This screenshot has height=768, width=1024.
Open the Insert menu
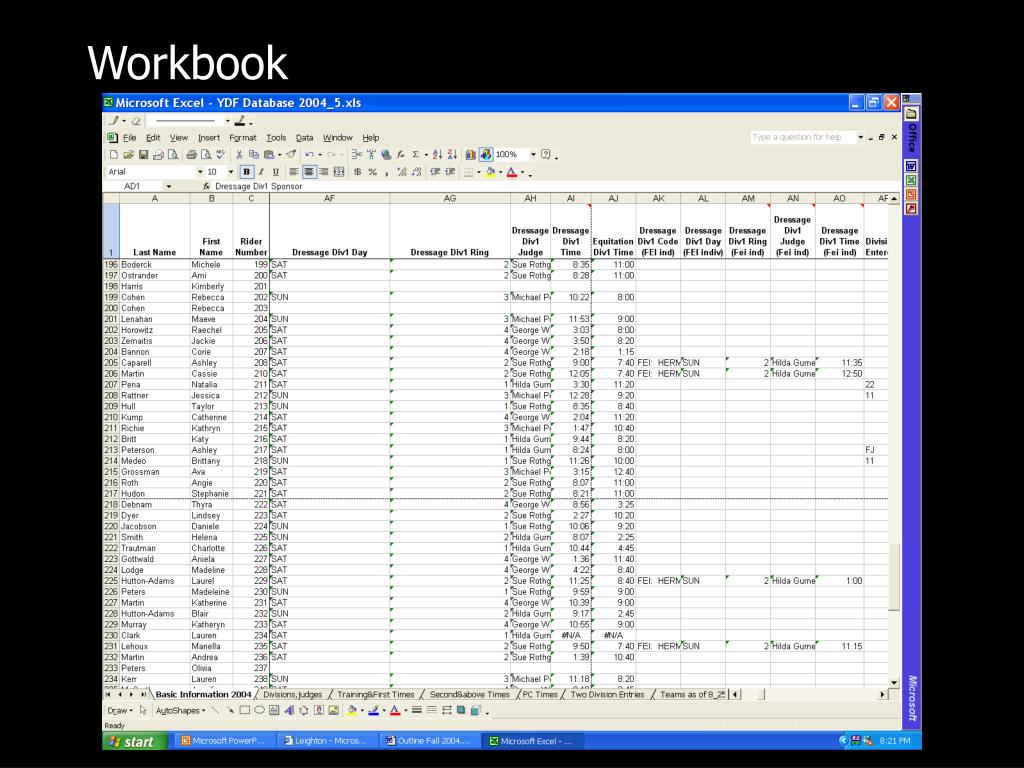pyautogui.click(x=209, y=138)
